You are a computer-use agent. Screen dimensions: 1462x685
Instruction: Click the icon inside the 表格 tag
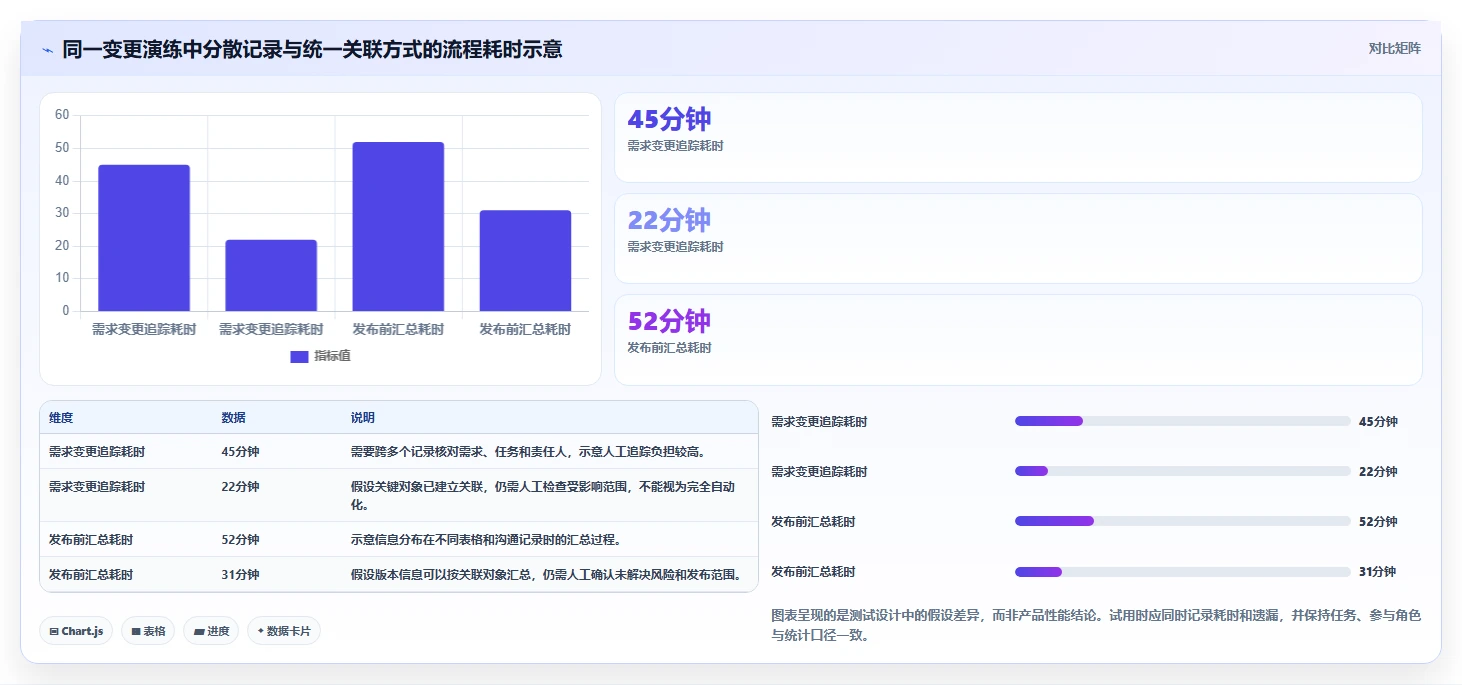[136, 632]
